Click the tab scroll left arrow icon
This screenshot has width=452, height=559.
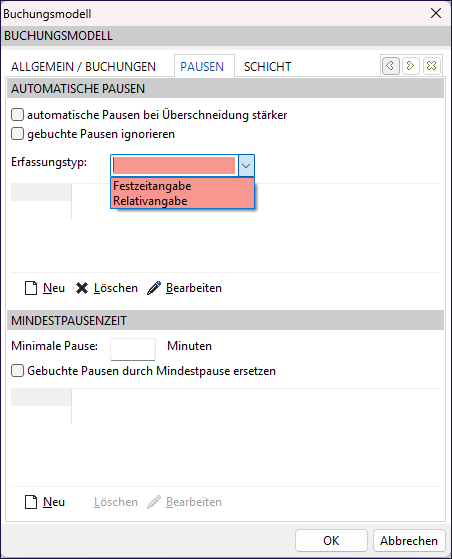tap(390, 66)
